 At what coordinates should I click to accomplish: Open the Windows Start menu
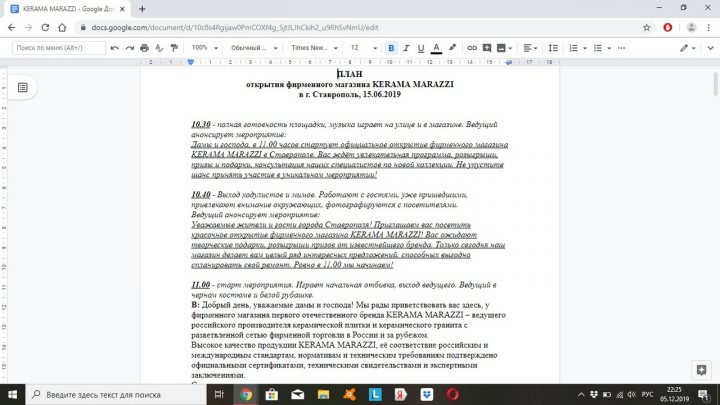(x=12, y=394)
